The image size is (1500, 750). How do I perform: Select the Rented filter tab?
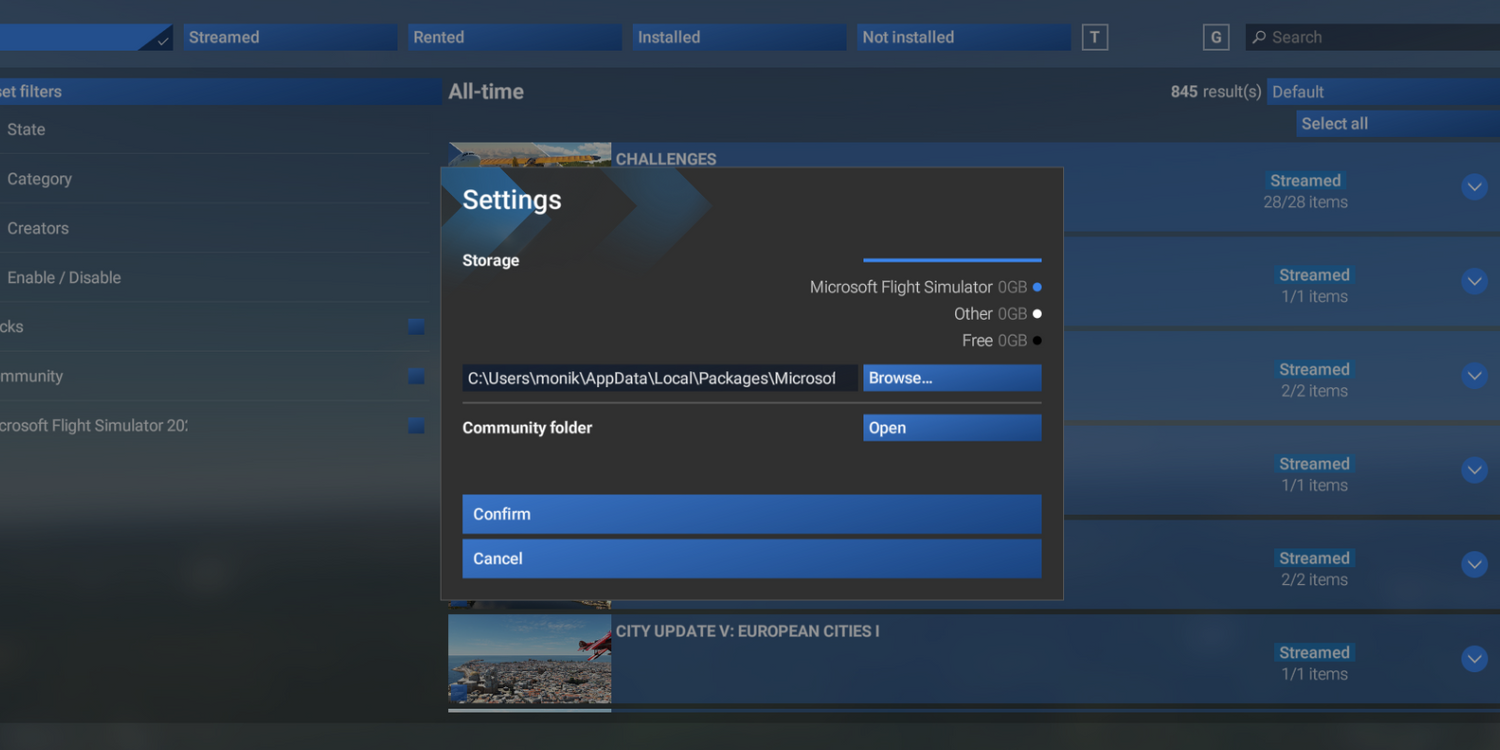point(513,37)
